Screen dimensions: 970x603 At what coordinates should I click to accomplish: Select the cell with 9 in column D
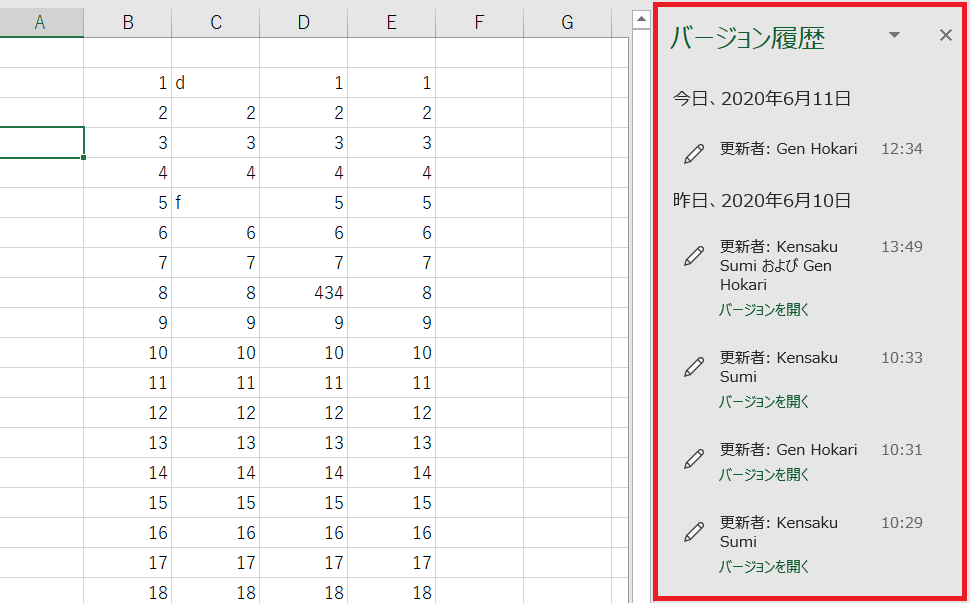tap(304, 323)
